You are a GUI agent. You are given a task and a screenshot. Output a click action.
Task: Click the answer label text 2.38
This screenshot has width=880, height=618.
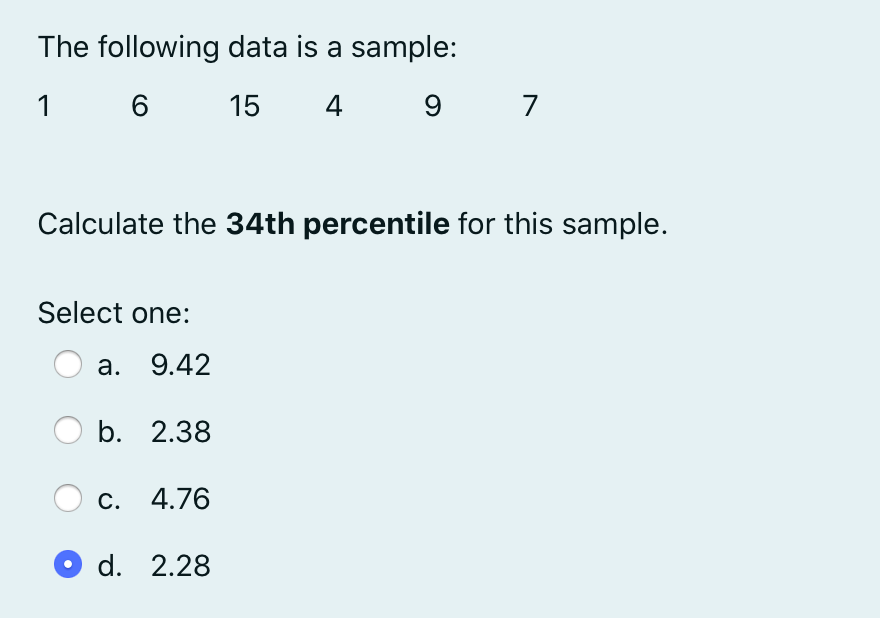coord(181,432)
